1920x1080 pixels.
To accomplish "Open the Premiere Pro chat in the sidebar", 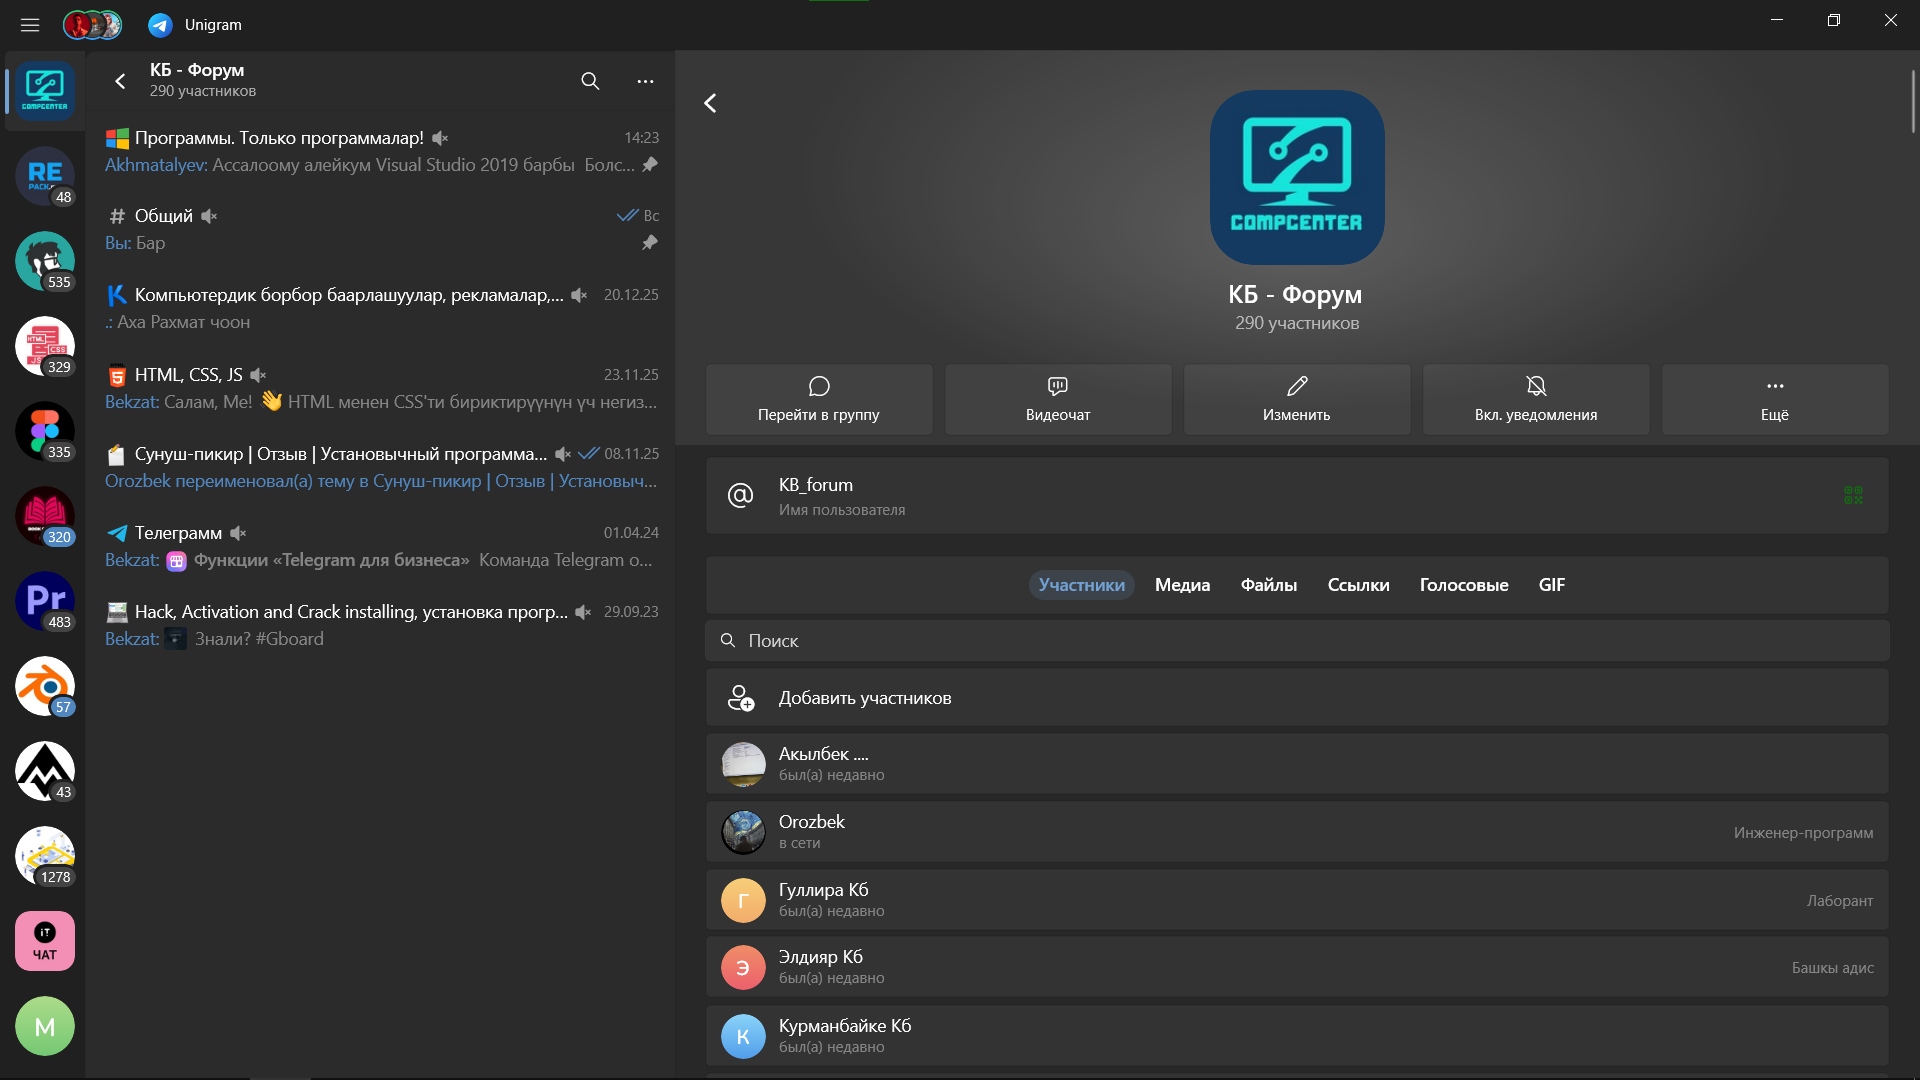I will point(44,601).
